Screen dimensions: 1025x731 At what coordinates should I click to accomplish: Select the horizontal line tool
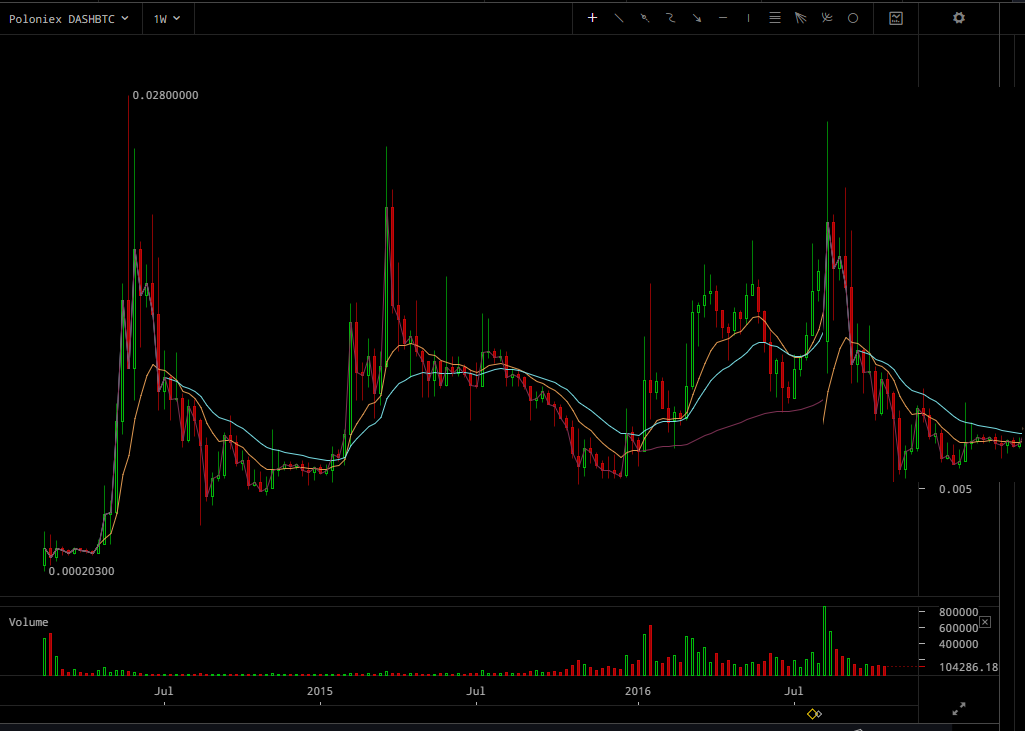point(723,18)
